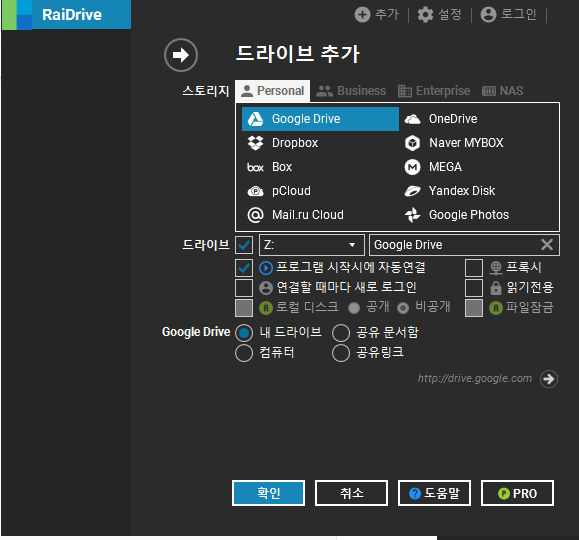
Task: Select the 공유 문서함 radio button
Action: 341,333
